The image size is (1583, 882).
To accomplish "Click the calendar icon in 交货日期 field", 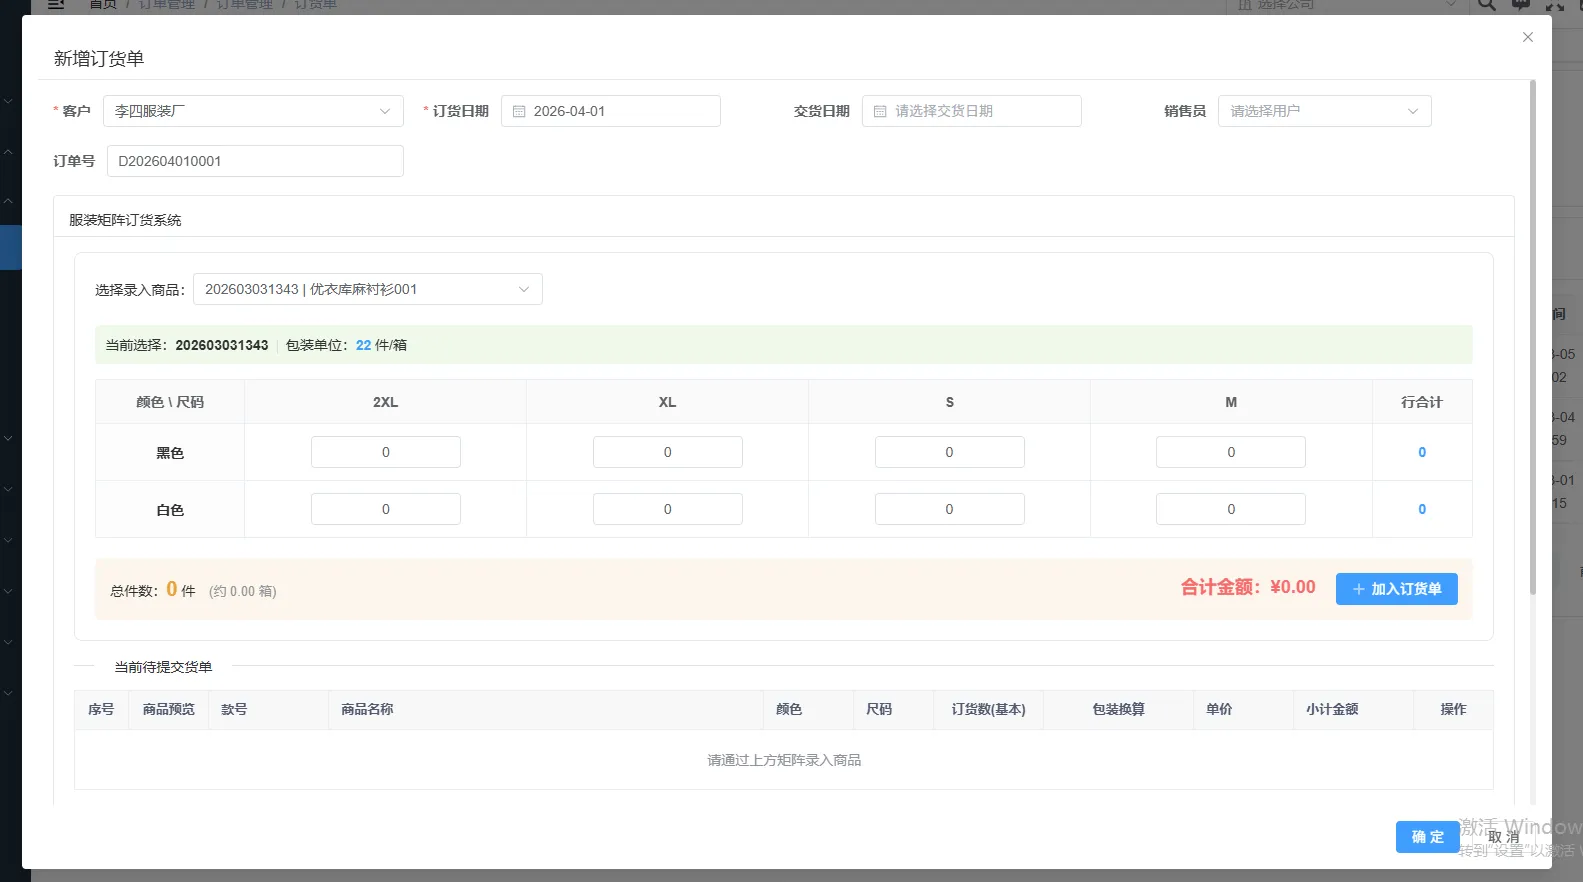I will point(880,111).
